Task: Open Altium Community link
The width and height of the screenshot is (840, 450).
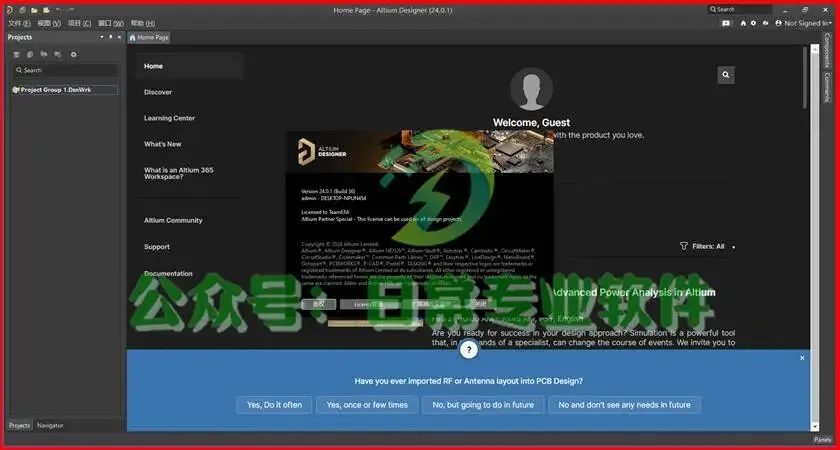Action: click(x=173, y=220)
